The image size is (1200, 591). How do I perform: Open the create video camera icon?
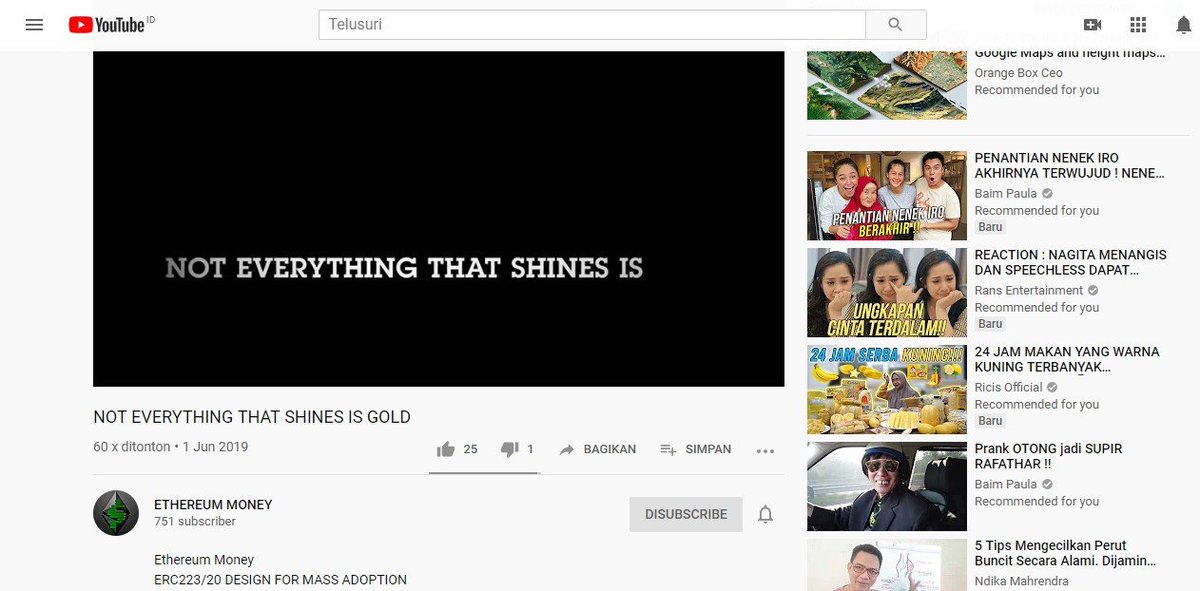coord(1092,24)
